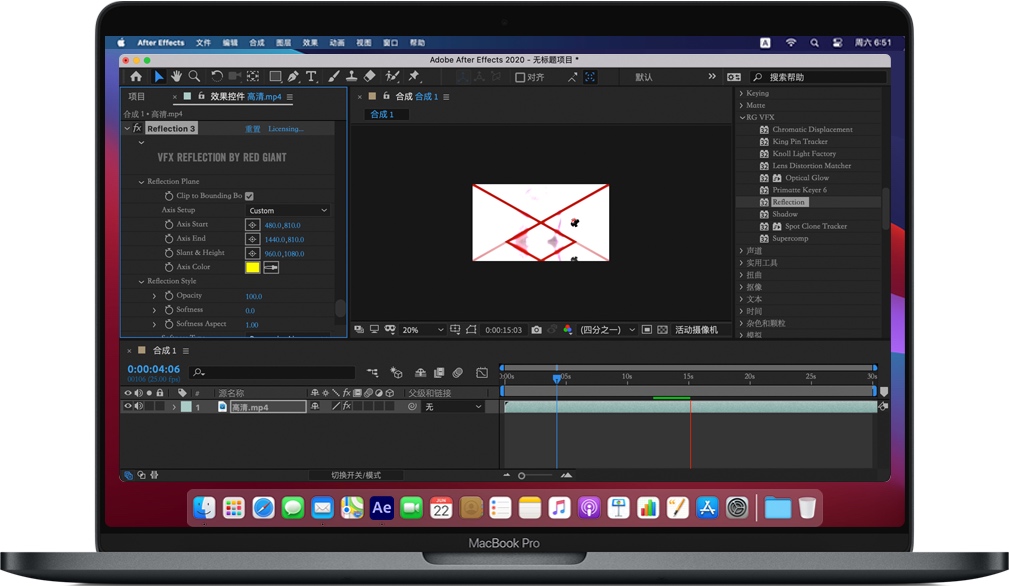Open the 效果 menu in the menu bar
The image size is (1009, 586).
pyautogui.click(x=310, y=42)
